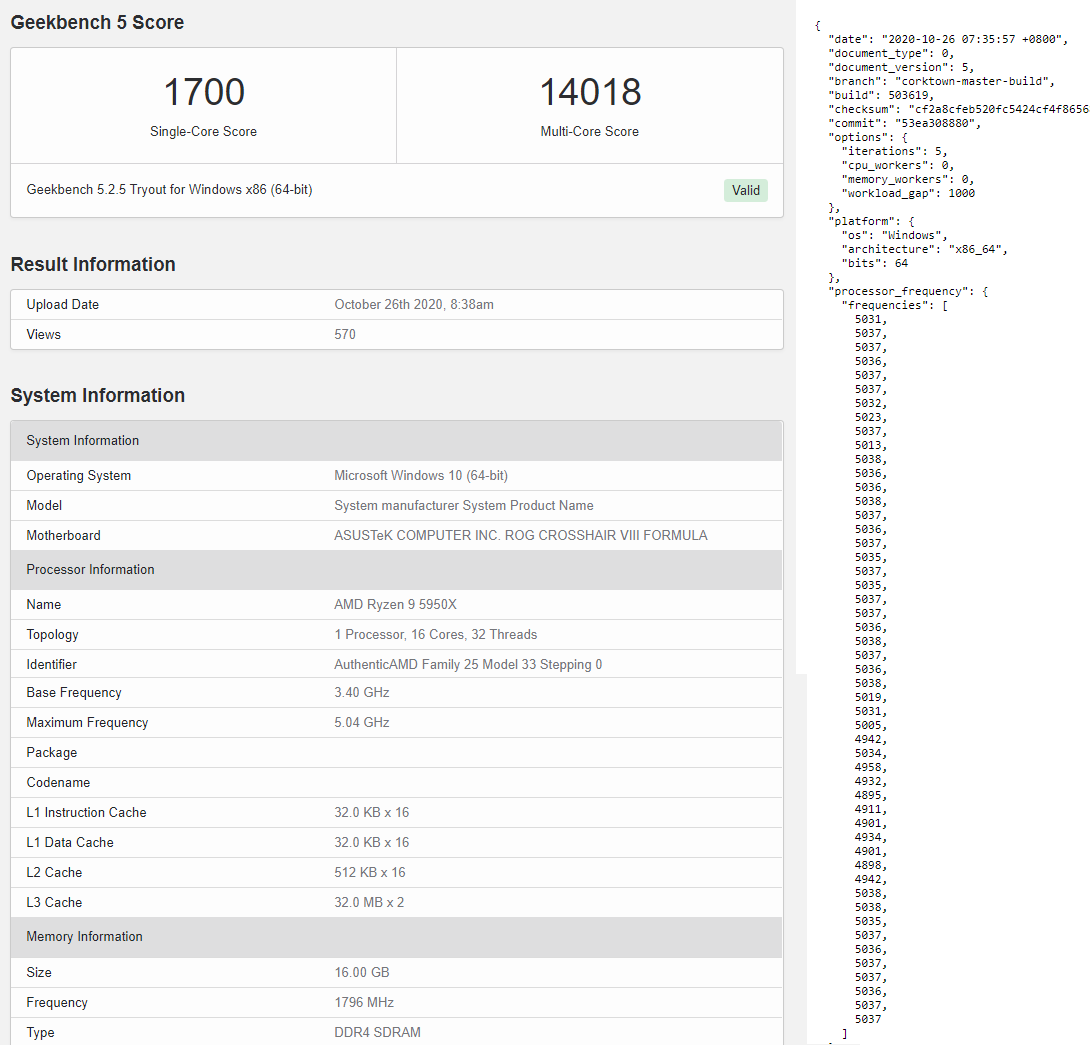Click the JSON "checksum" line
Screen dimensions: 1090x1045
click(x=958, y=109)
